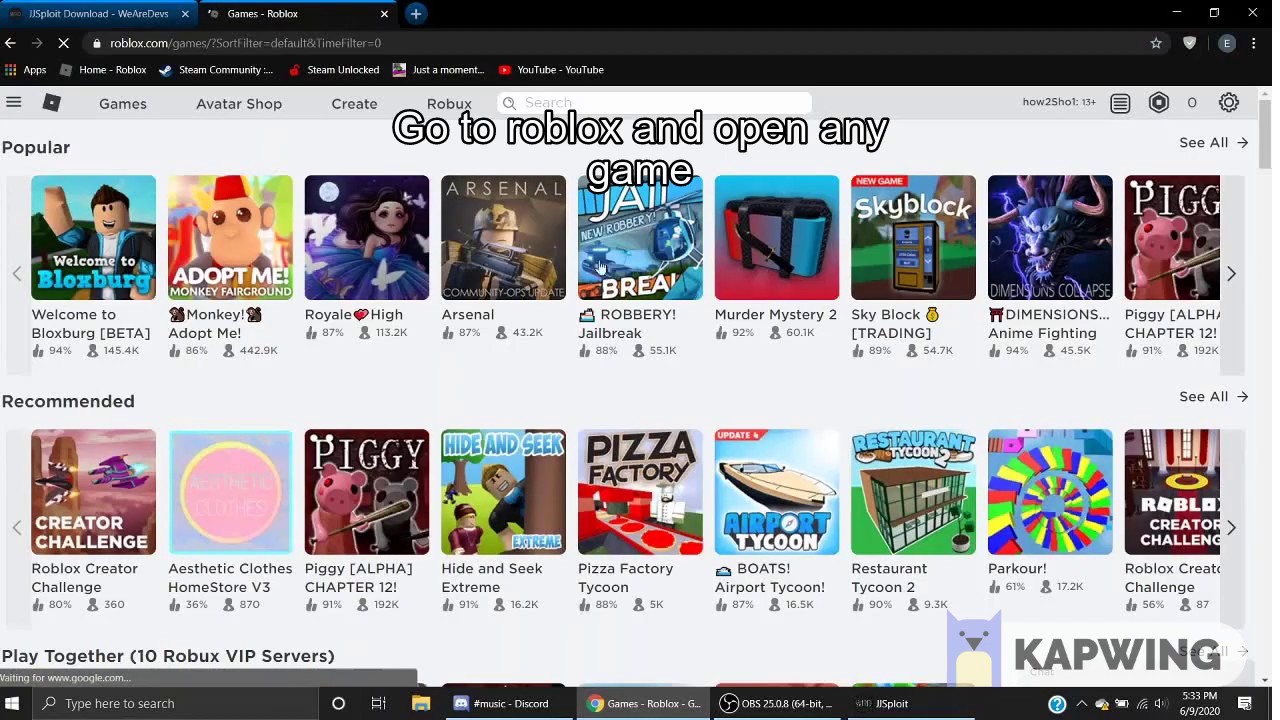
Task: Open Murder Mystery 2 thumbnail
Action: [777, 237]
